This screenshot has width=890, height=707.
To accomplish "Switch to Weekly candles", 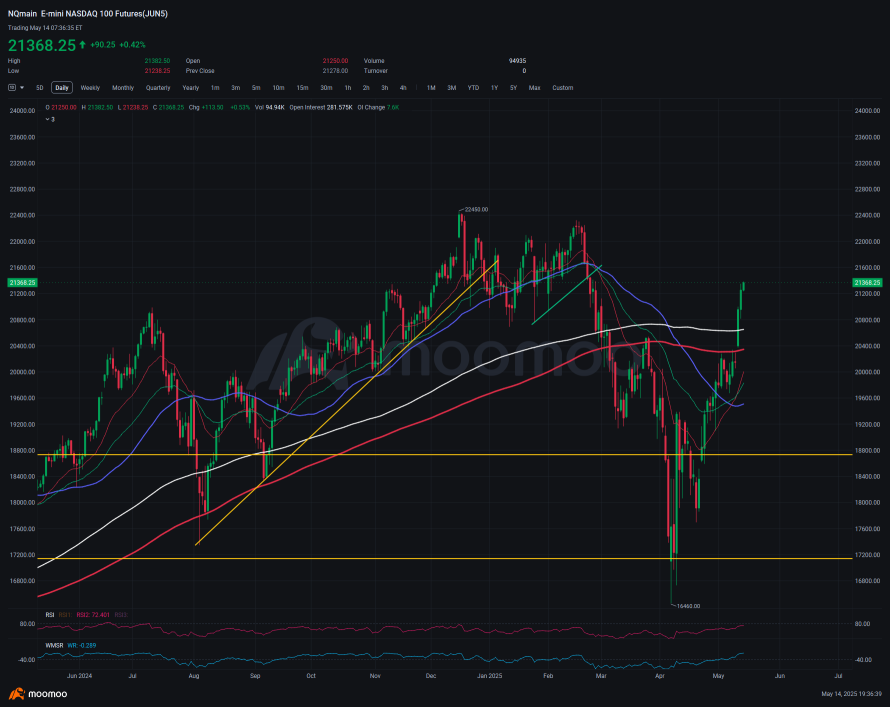I will point(90,88).
